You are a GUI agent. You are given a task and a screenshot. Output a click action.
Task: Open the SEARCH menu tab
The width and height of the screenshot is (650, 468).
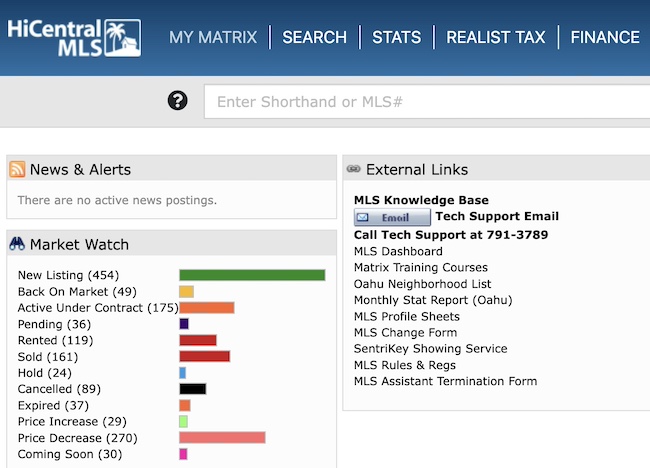(x=315, y=37)
